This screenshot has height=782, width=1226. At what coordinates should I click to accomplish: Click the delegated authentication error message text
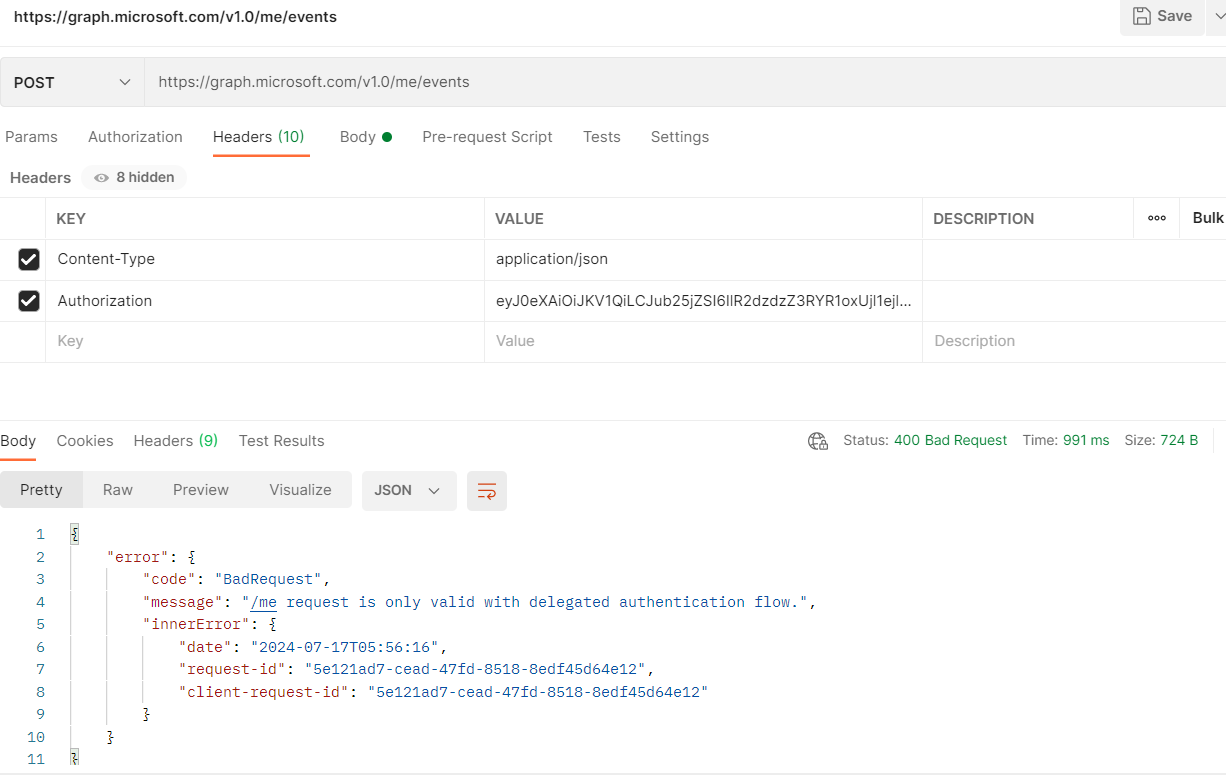(x=525, y=602)
